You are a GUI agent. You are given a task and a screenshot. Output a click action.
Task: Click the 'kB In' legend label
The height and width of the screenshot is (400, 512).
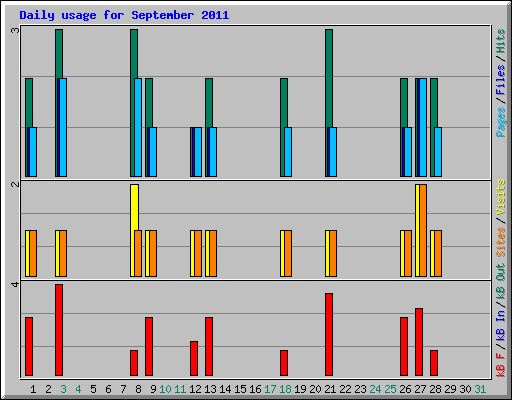500,325
